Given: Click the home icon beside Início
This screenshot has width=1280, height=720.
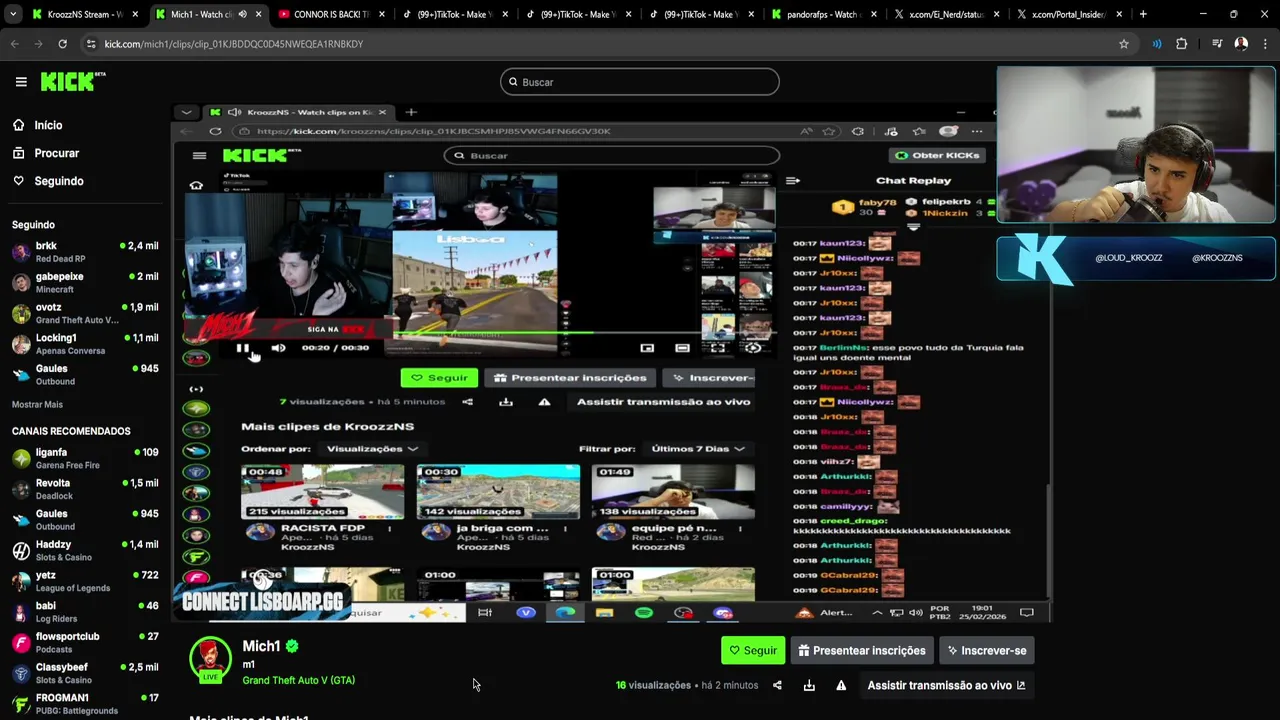Looking at the screenshot, I should coord(19,125).
